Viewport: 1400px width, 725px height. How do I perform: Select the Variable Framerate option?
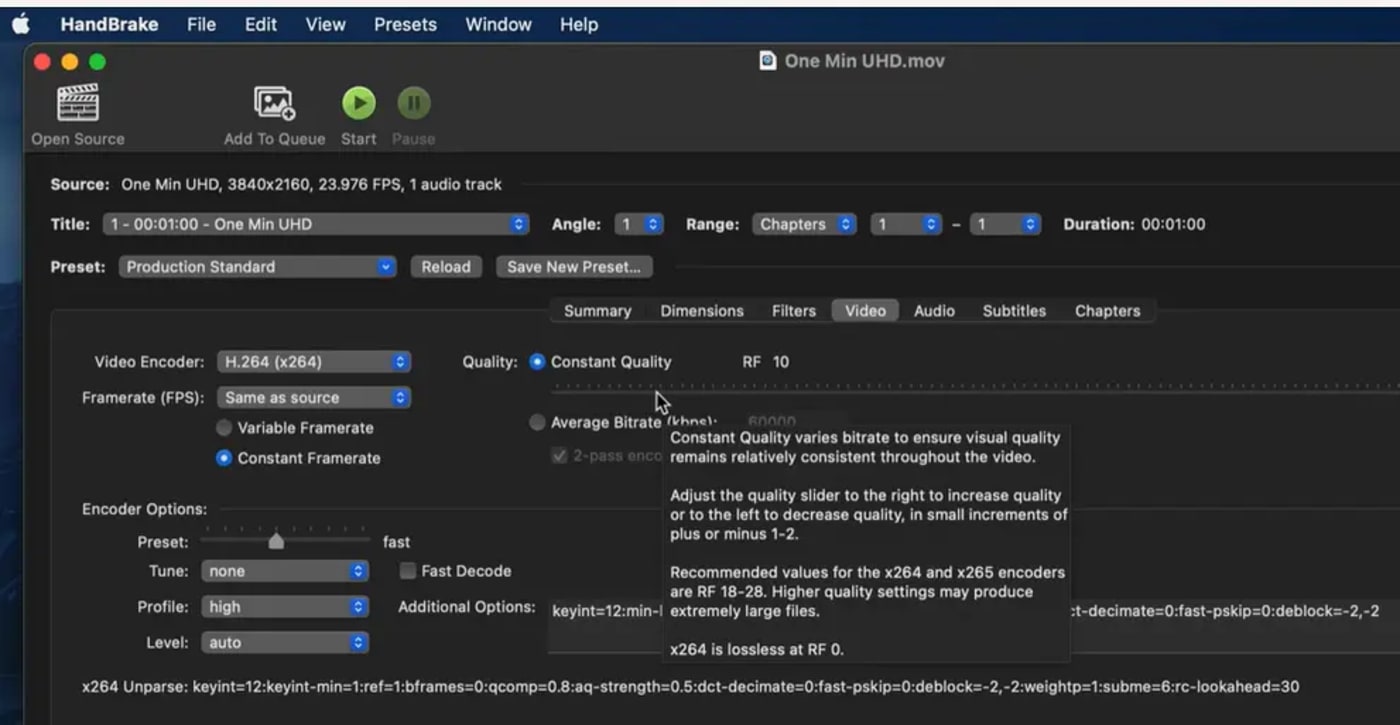[224, 428]
